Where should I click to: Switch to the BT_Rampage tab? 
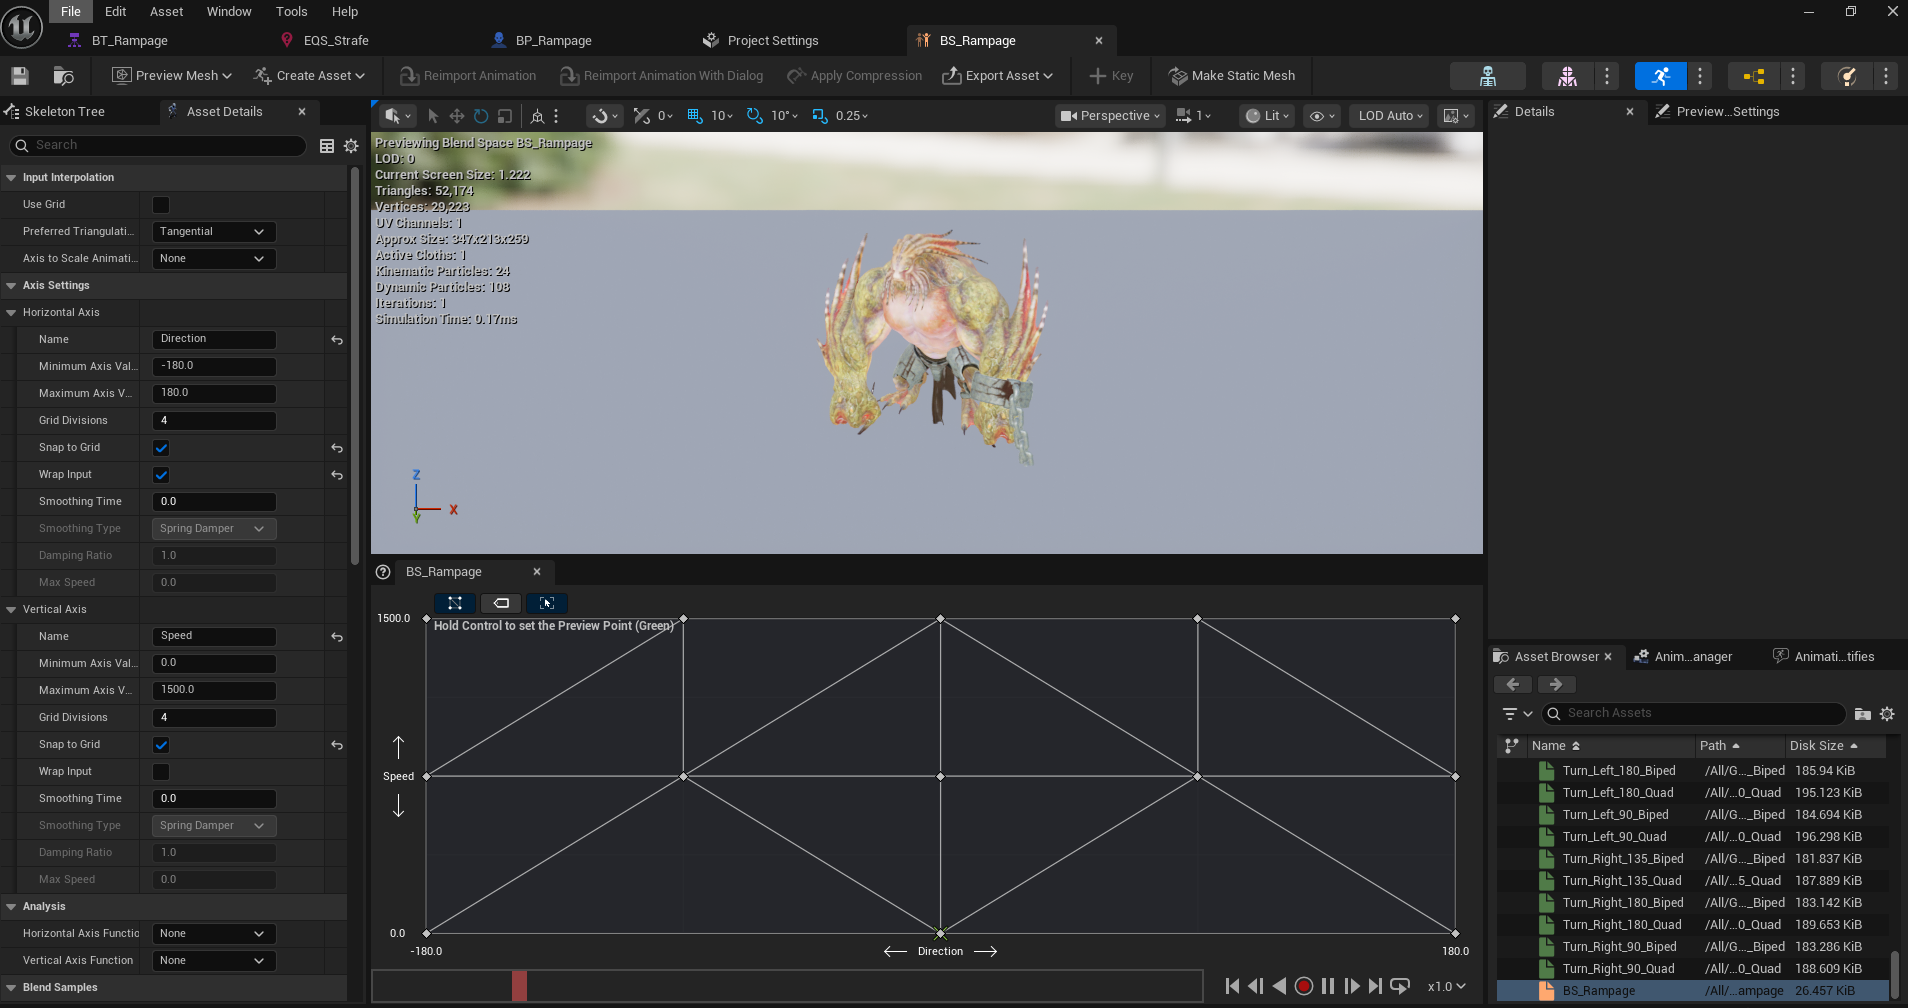(x=130, y=41)
